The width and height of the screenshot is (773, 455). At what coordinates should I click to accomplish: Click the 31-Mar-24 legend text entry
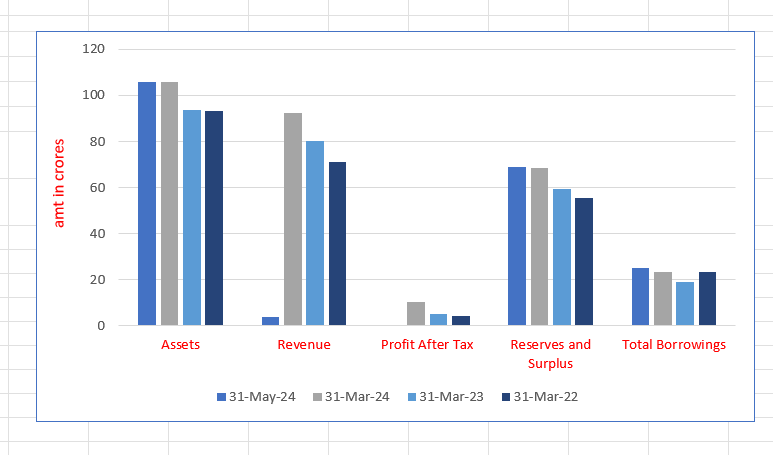click(356, 397)
